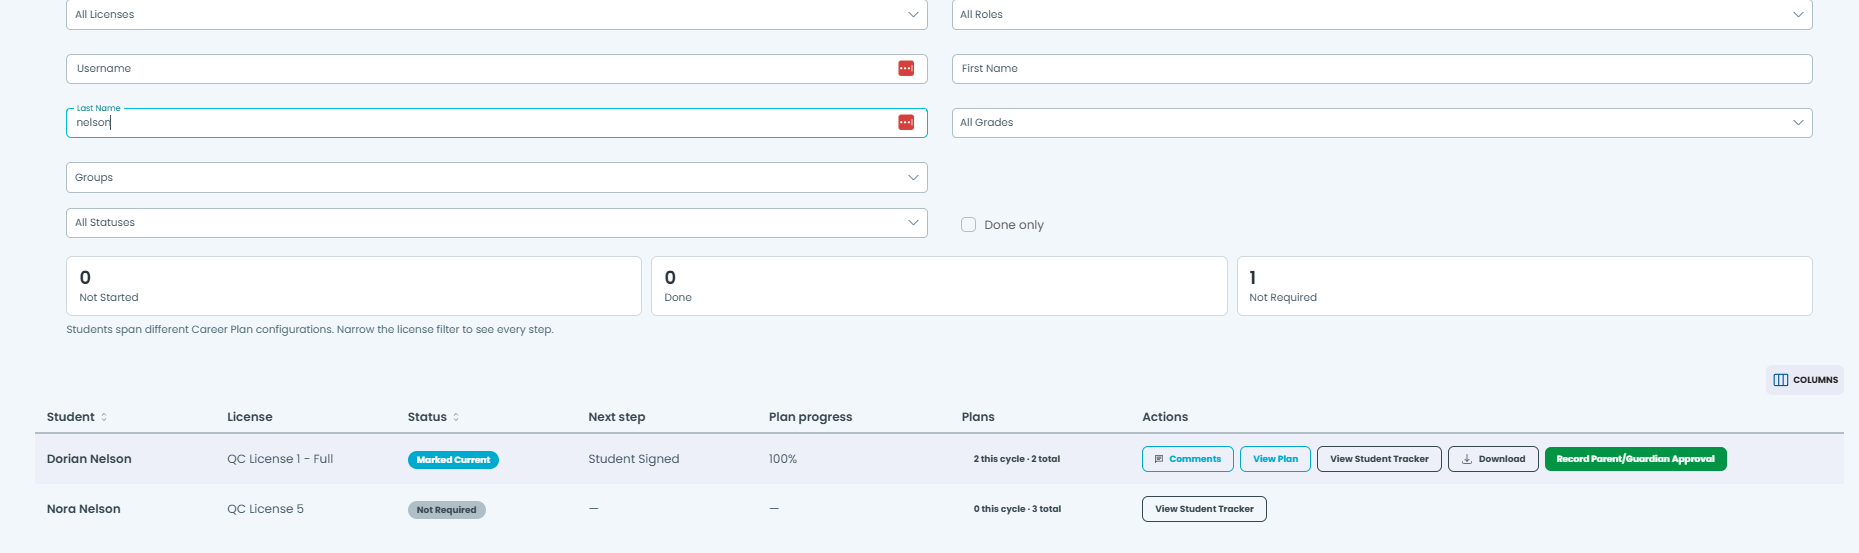Enable the Done only checkbox
This screenshot has height=553, width=1859.
(x=968, y=225)
